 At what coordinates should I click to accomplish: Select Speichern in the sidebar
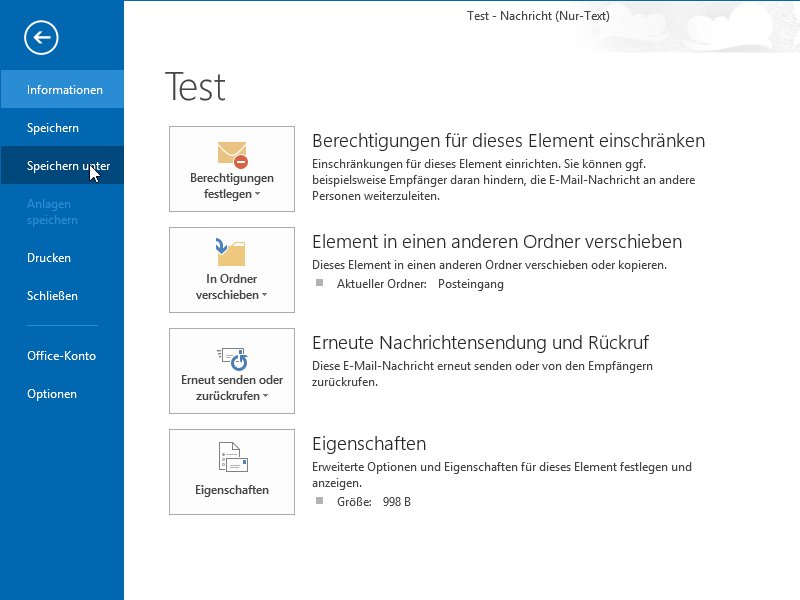pyautogui.click(x=62, y=128)
